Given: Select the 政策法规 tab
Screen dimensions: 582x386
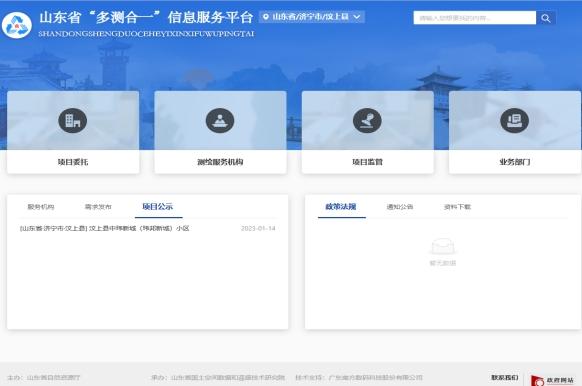Looking at the screenshot, I should click(x=341, y=206).
